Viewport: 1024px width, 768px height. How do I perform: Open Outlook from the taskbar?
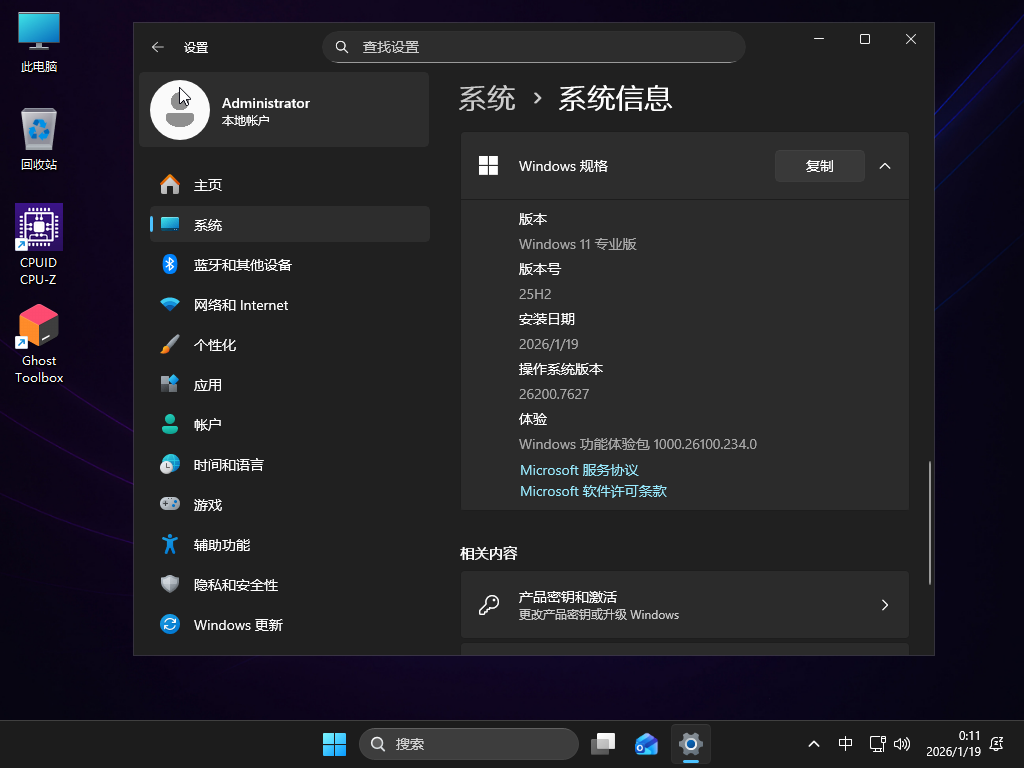tap(646, 744)
